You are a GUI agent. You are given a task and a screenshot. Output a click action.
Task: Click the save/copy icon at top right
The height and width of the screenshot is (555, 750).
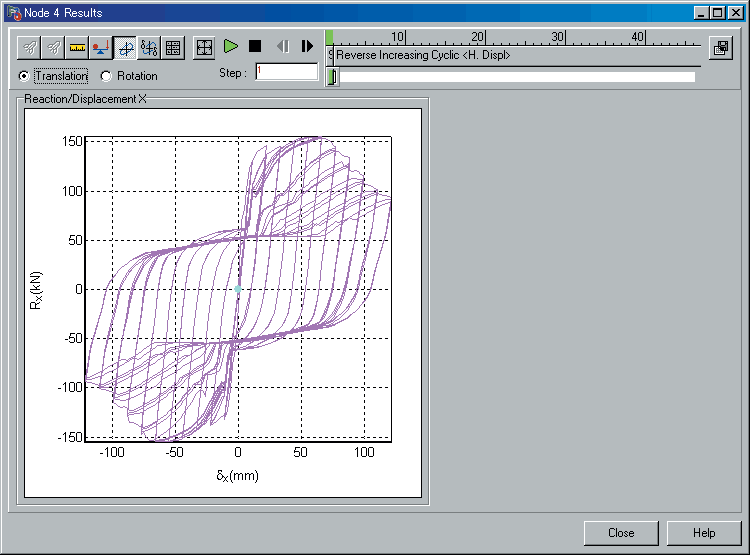tap(720, 48)
